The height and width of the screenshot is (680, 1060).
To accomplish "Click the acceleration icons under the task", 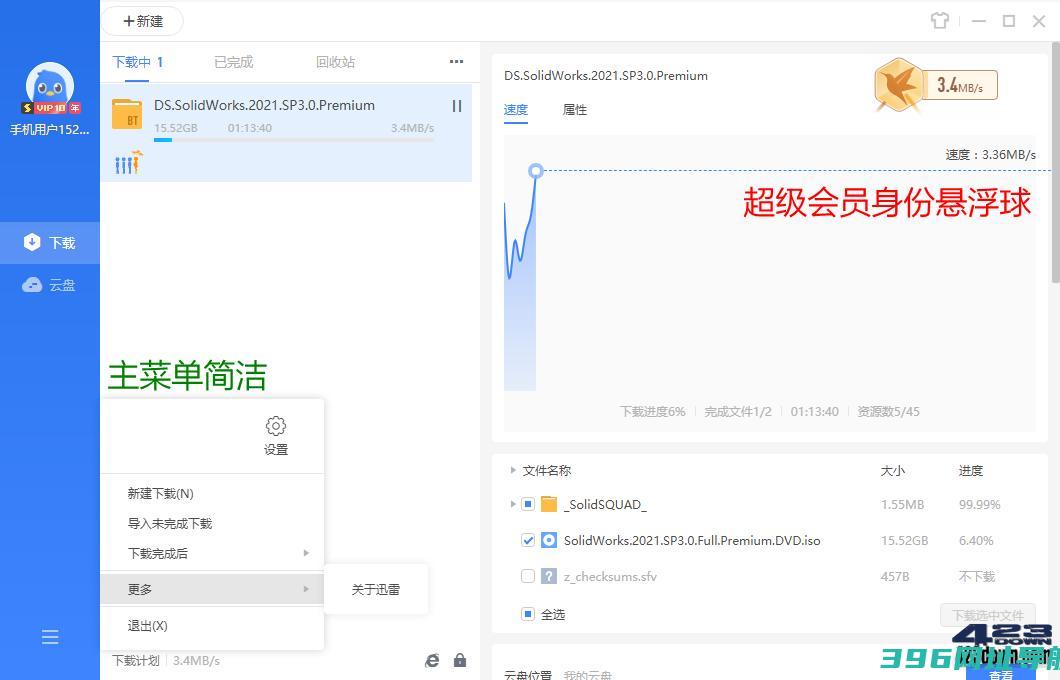I will pyautogui.click(x=129, y=162).
